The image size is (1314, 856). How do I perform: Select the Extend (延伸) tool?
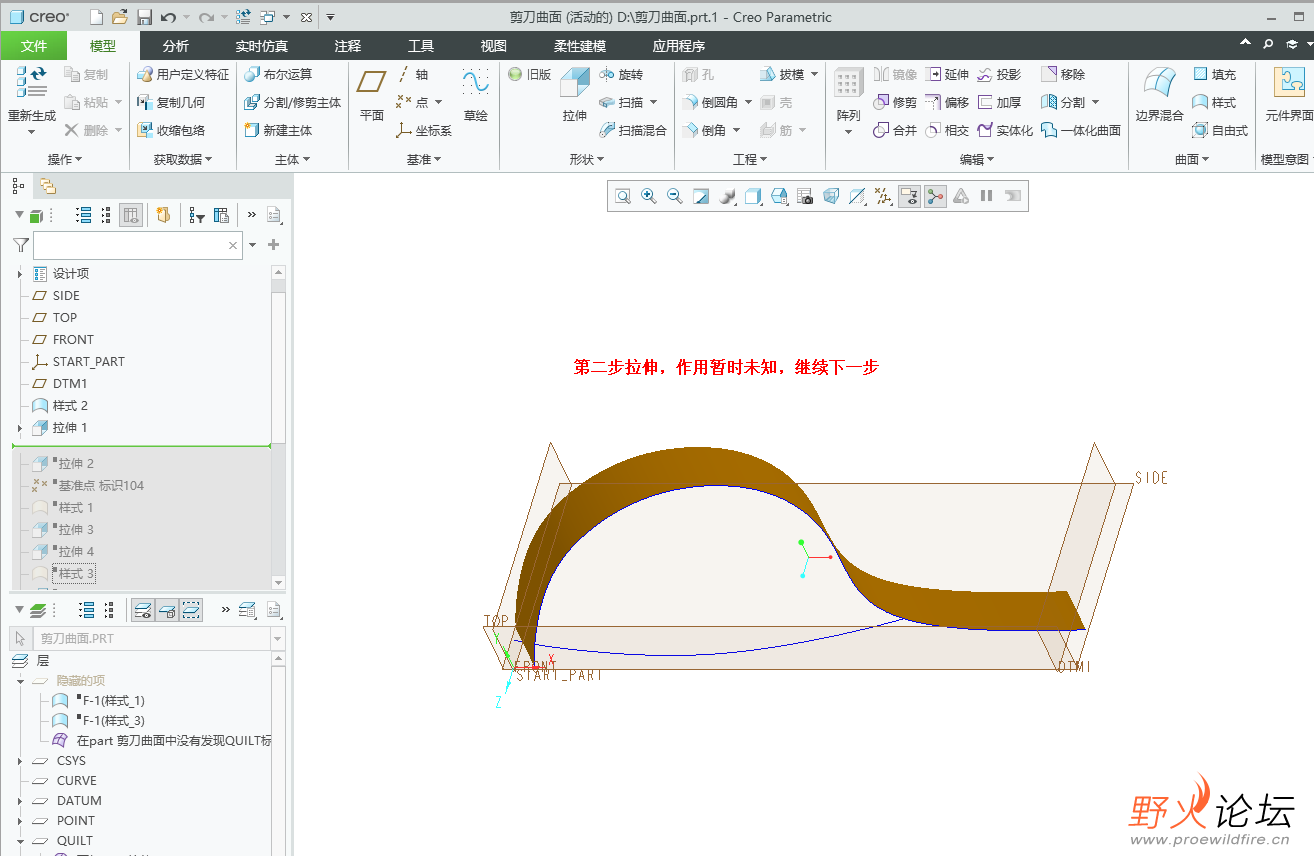pyautogui.click(x=946, y=75)
